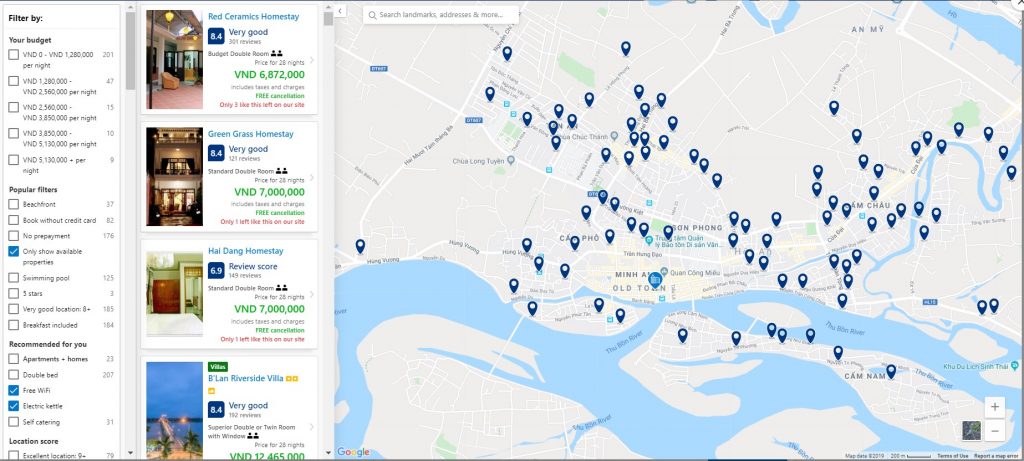Open Hai Dang Homestay details chevron
The height and width of the screenshot is (461, 1024).
(x=311, y=296)
